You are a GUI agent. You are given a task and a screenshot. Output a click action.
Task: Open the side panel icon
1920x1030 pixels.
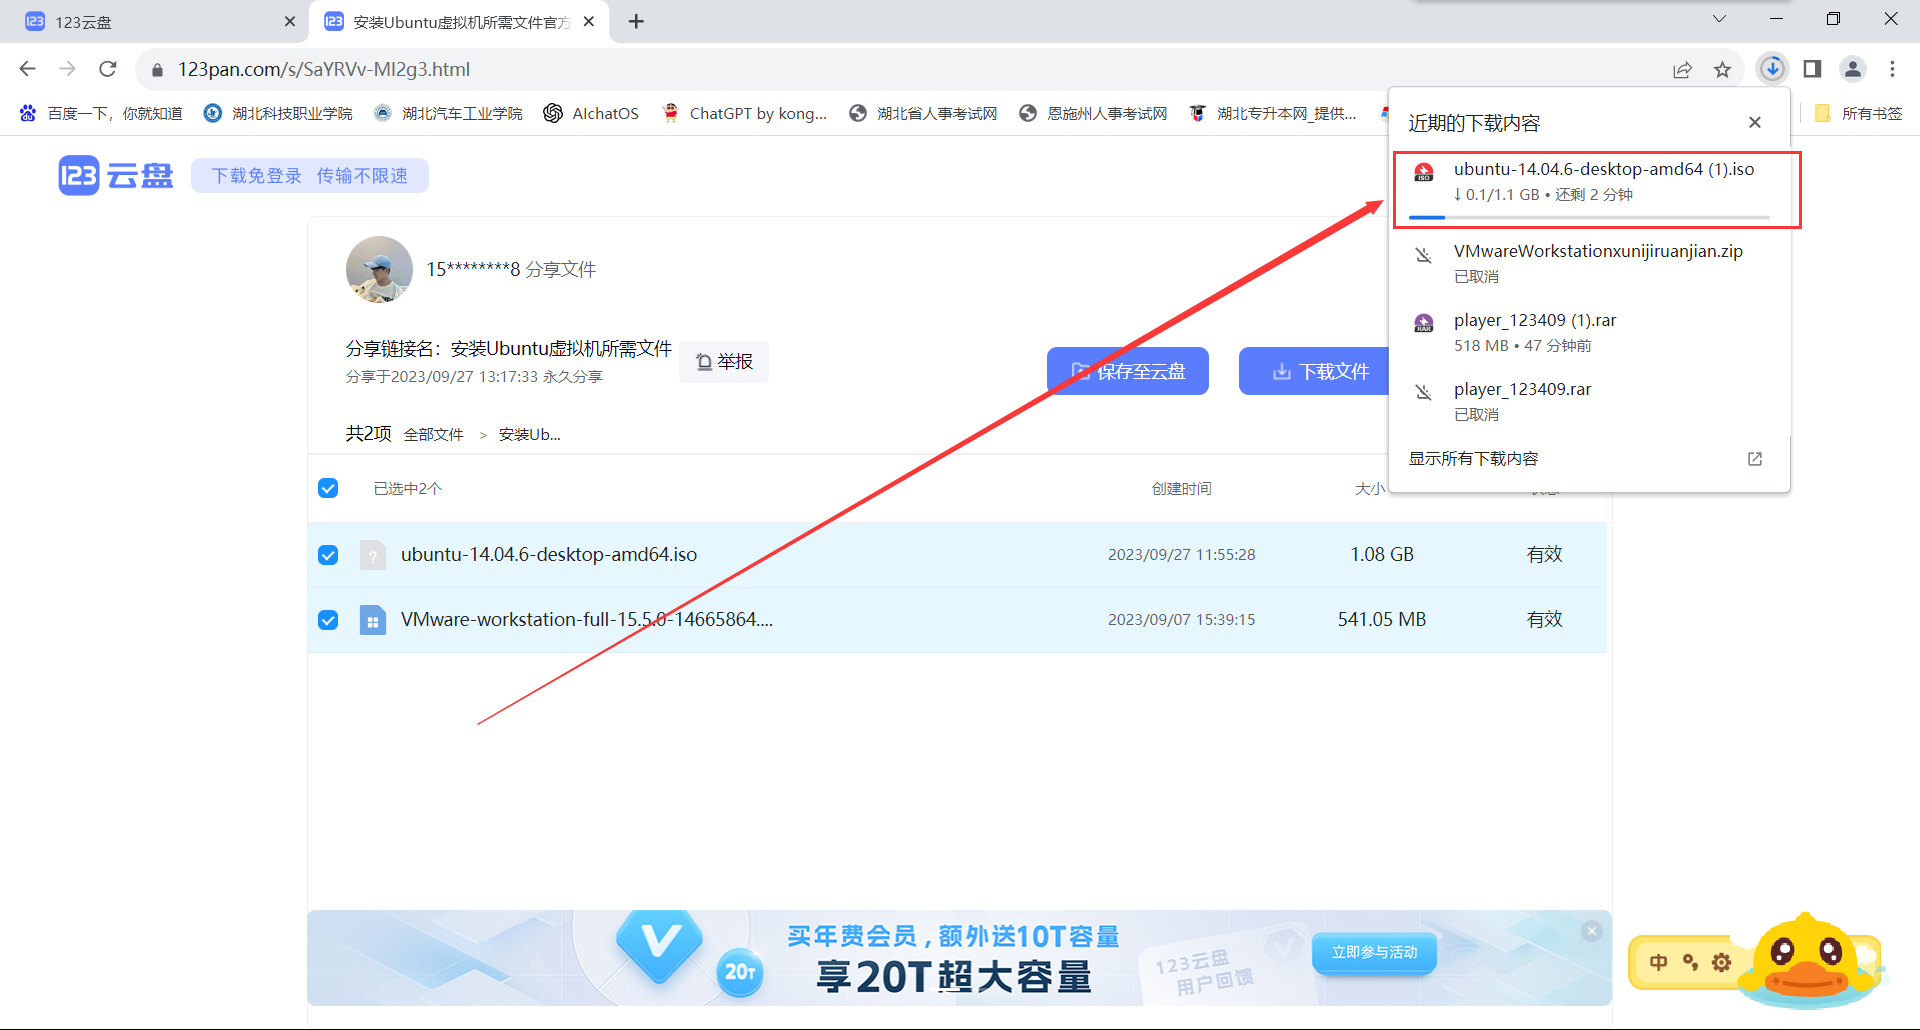[1812, 69]
